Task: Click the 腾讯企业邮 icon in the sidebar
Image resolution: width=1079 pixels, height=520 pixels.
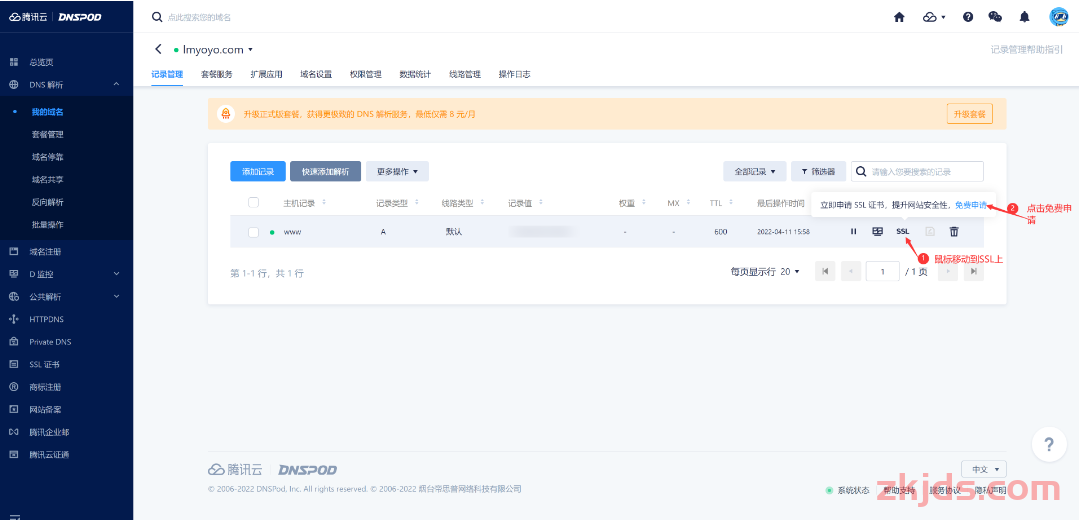Action: (14, 432)
